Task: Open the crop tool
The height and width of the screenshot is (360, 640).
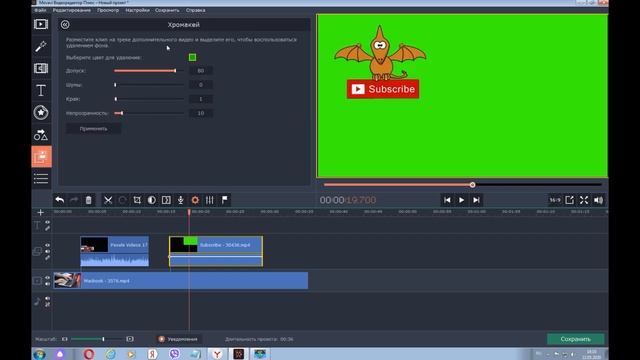Action: (x=137, y=200)
